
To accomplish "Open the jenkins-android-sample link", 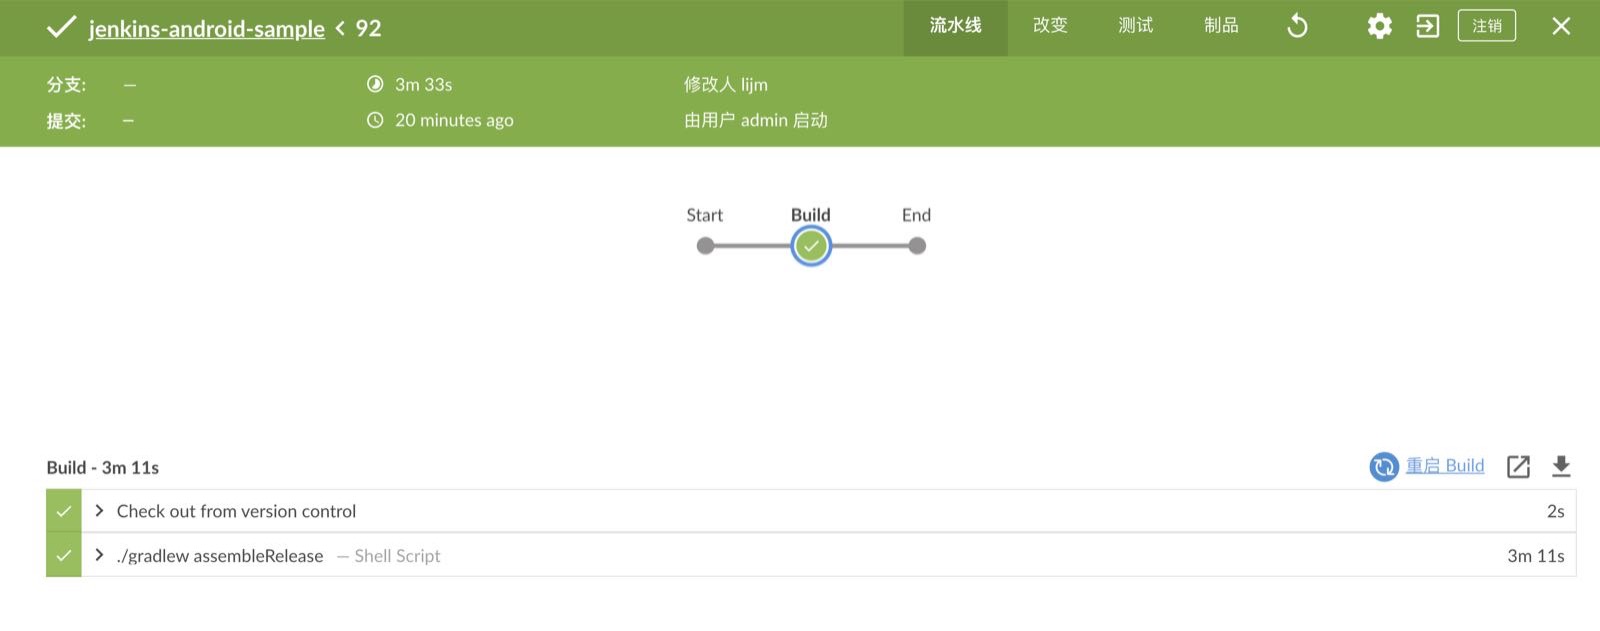I will coord(206,28).
